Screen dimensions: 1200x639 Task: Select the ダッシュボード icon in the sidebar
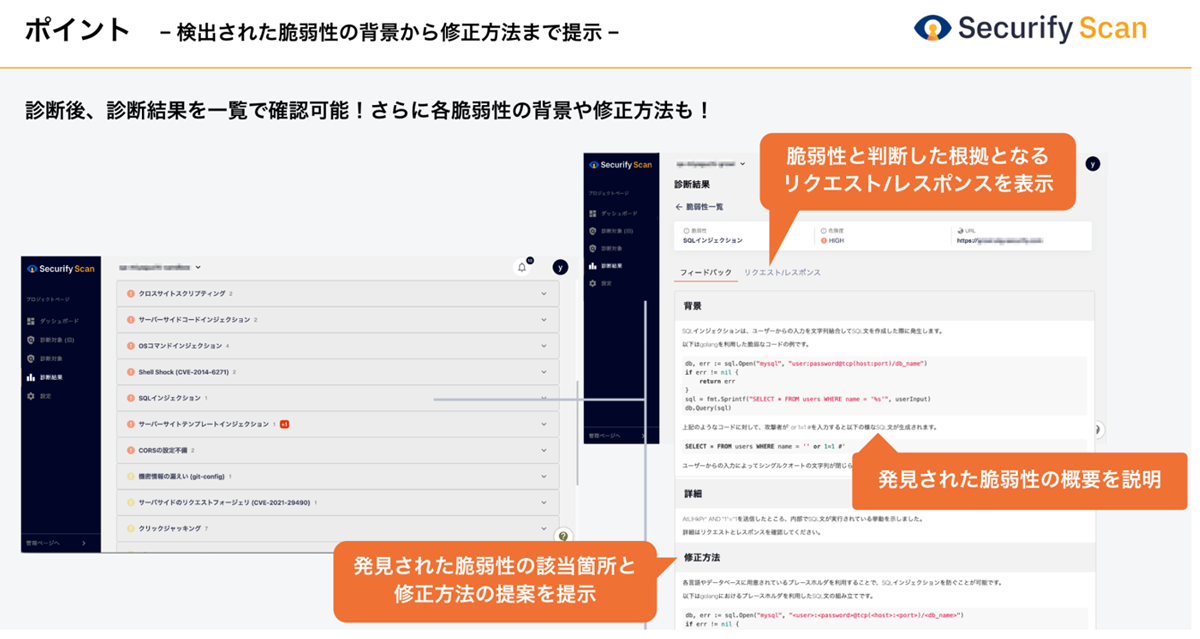pos(30,322)
